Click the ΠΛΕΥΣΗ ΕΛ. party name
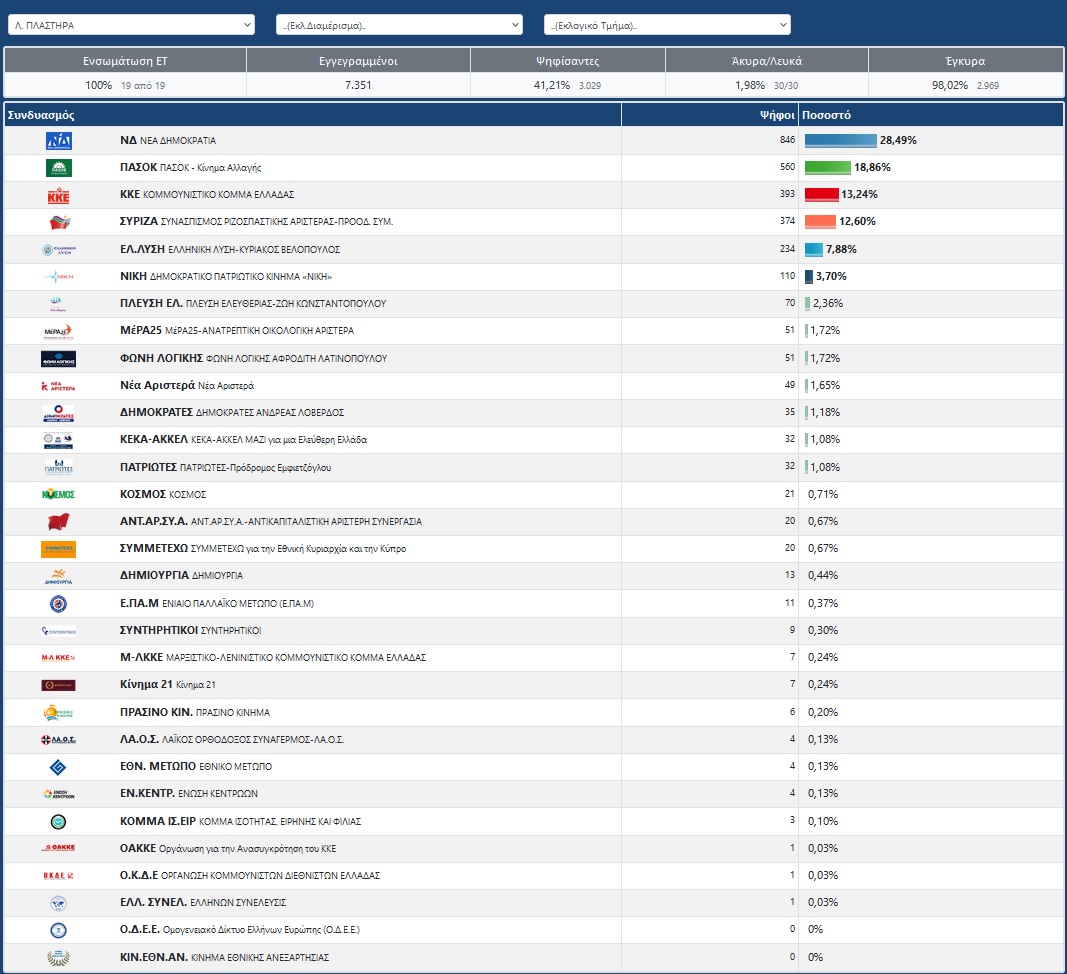This screenshot has height=974, width=1067. (151, 303)
